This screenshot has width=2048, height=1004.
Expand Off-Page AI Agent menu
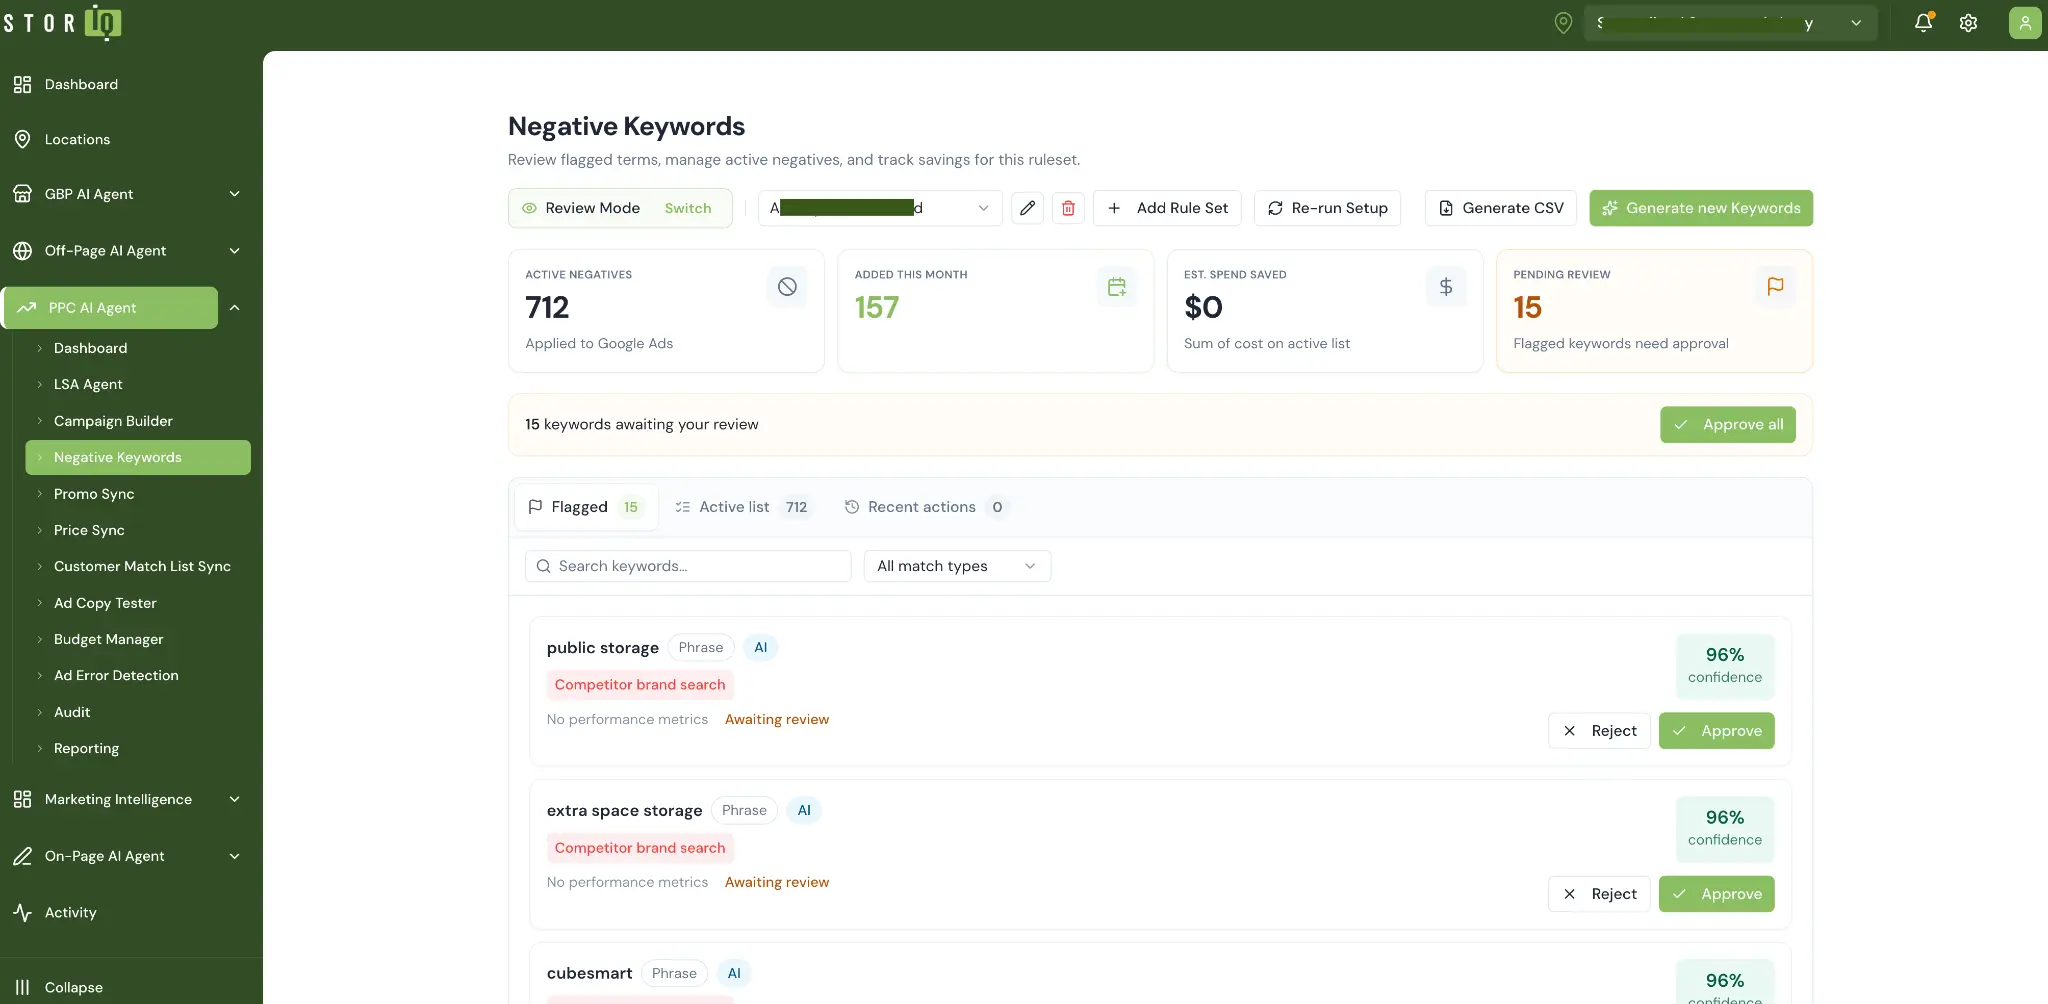tap(235, 251)
